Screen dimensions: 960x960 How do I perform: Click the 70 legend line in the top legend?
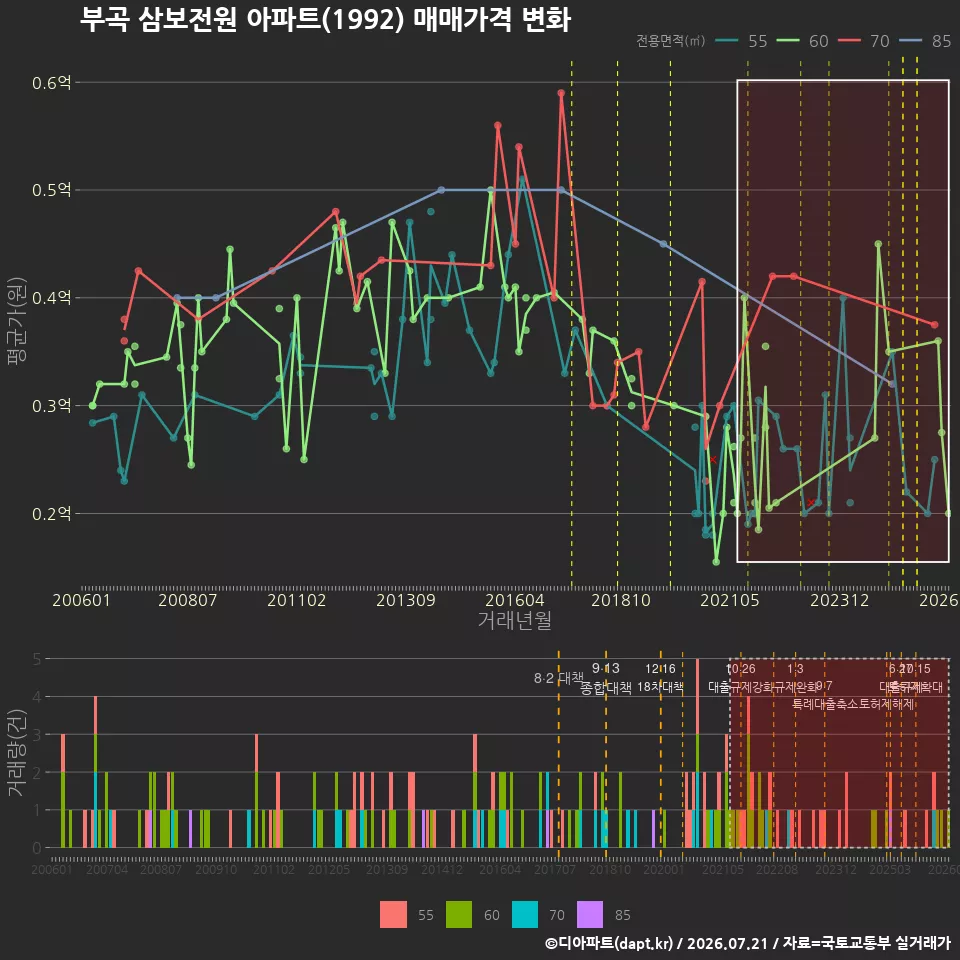[849, 41]
